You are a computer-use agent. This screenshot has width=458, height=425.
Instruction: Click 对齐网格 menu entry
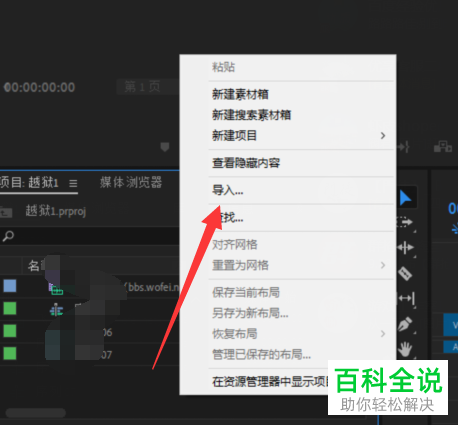click(x=288, y=245)
